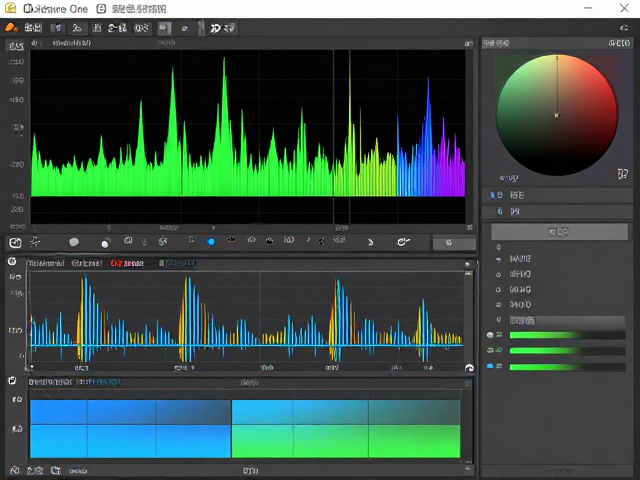The width and height of the screenshot is (640, 480).
Task: Click the square icon left of the bottom track panel header
Action: (x=12, y=381)
